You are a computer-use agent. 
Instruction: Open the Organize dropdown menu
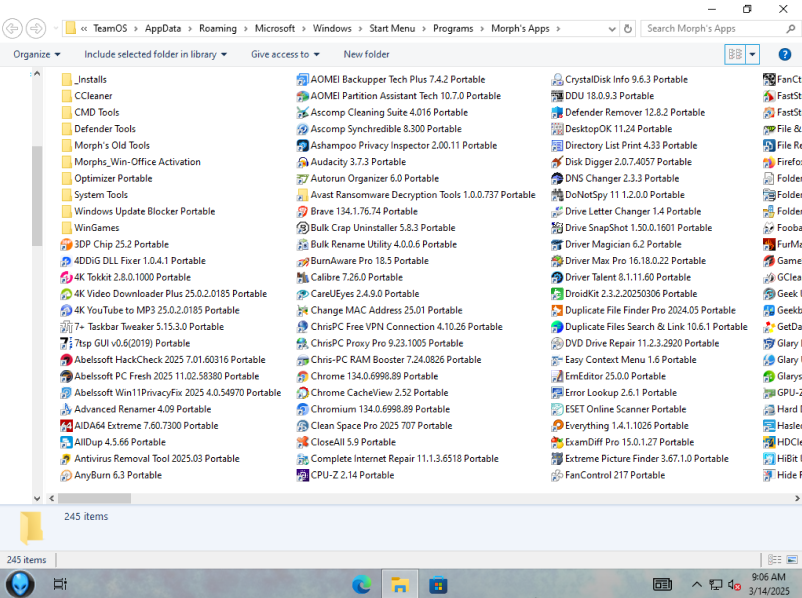click(x=37, y=54)
